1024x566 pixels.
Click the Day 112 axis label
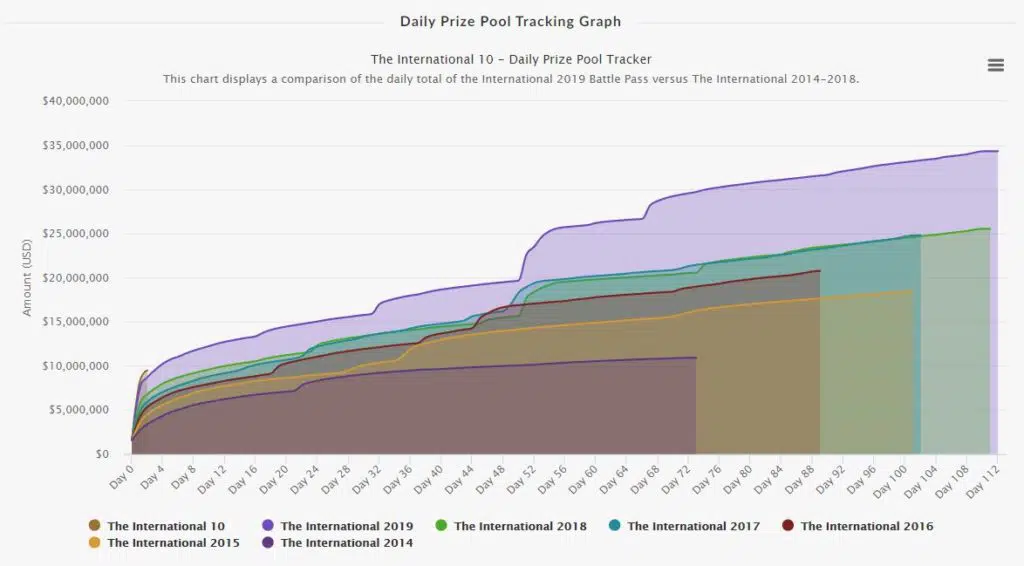coord(983,482)
